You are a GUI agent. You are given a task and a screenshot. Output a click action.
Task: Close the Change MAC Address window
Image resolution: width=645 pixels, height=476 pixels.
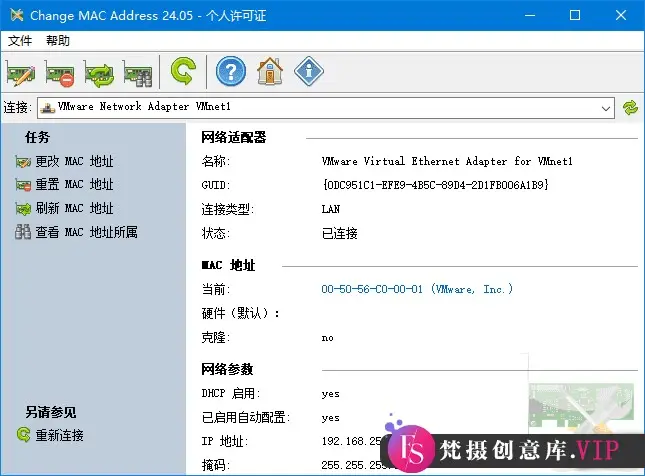tap(621, 15)
